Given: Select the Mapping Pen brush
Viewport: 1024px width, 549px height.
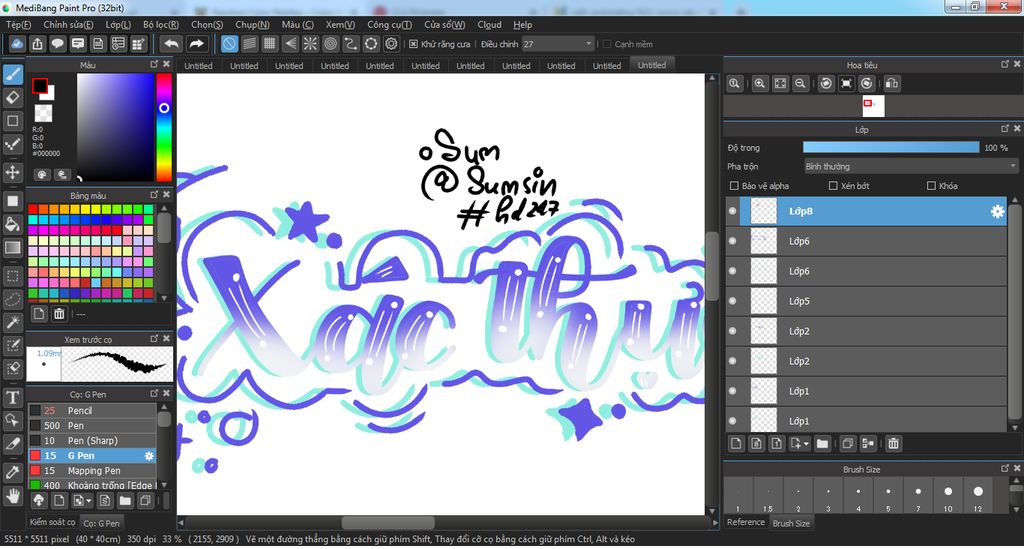Looking at the screenshot, I should click(92, 471).
